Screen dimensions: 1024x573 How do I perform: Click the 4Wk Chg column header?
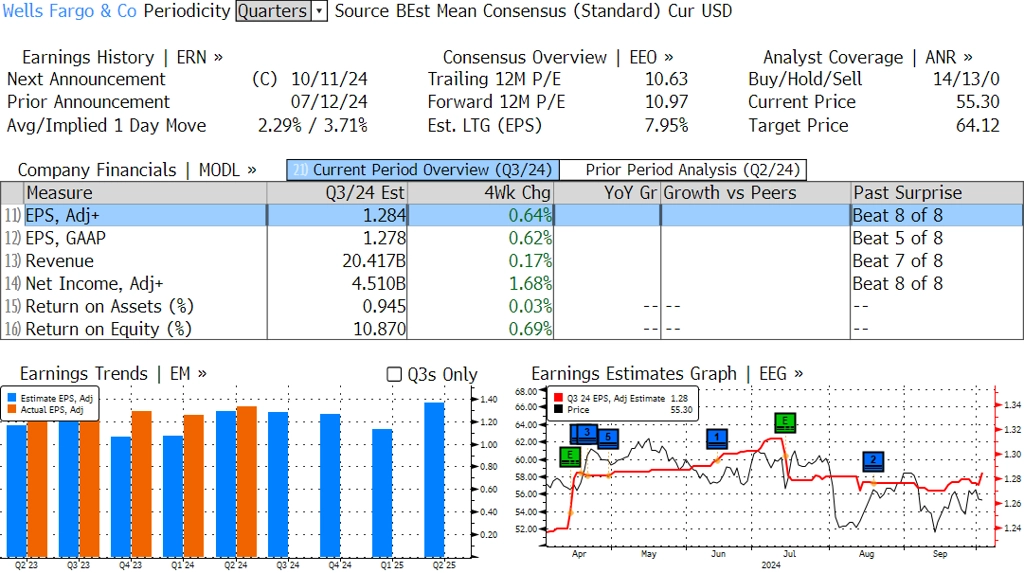(x=481, y=193)
